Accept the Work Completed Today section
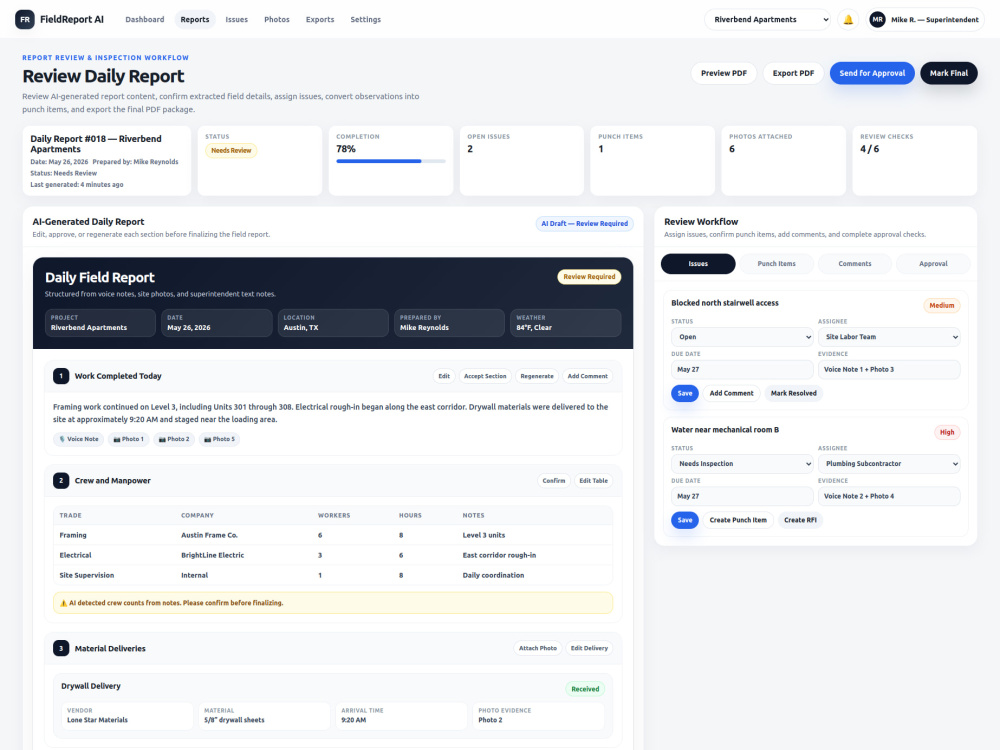Image resolution: width=1000 pixels, height=750 pixels. (485, 376)
